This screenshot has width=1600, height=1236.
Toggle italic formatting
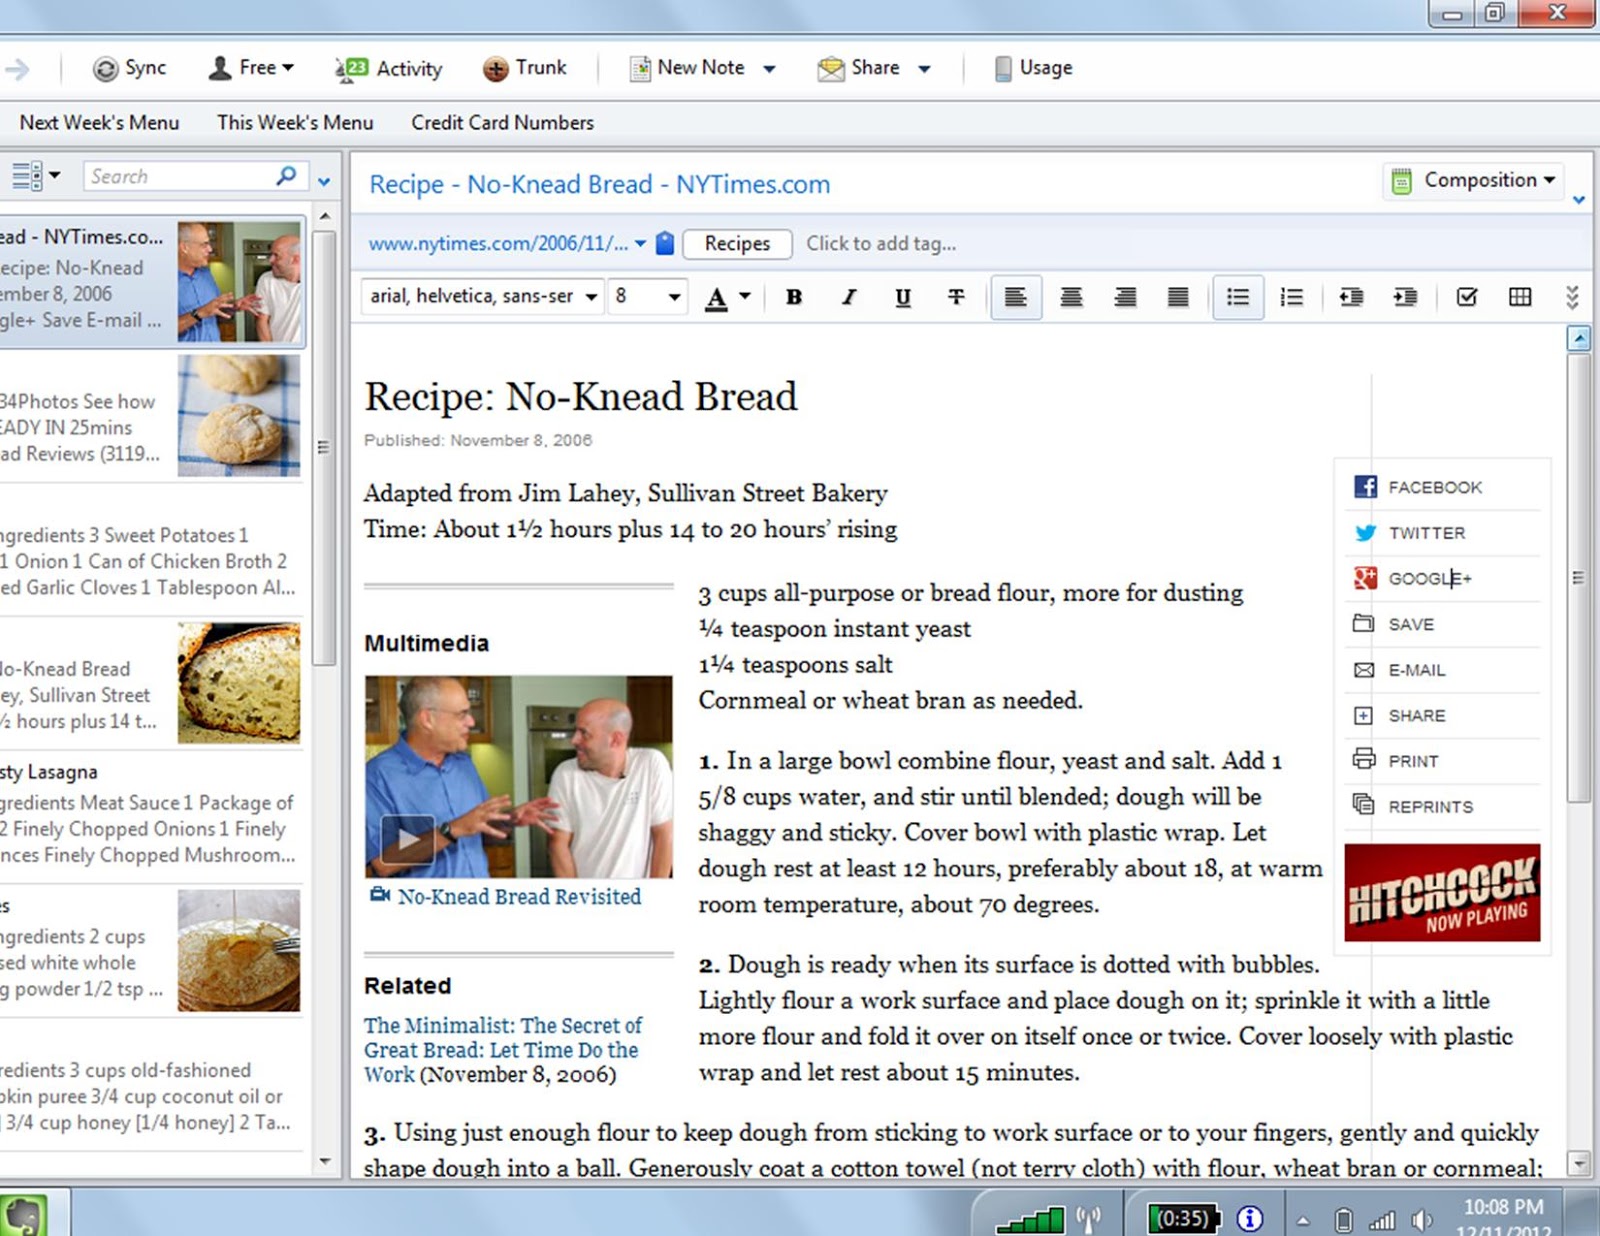pyautogui.click(x=848, y=297)
